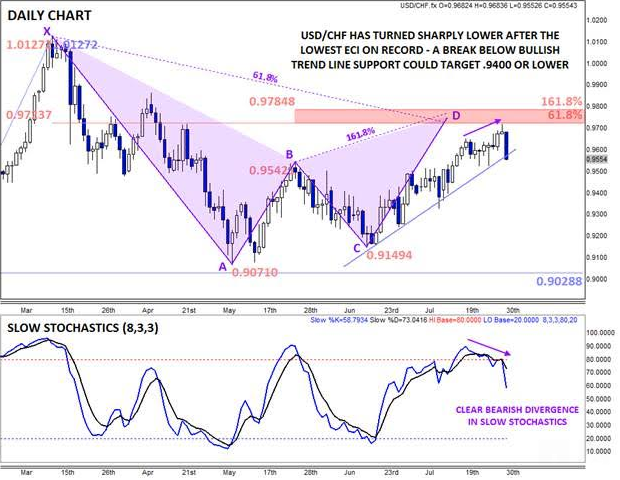Click the 61.8% label on the X-D dashed line
Viewport: 620px width, 480px height.
coord(265,78)
